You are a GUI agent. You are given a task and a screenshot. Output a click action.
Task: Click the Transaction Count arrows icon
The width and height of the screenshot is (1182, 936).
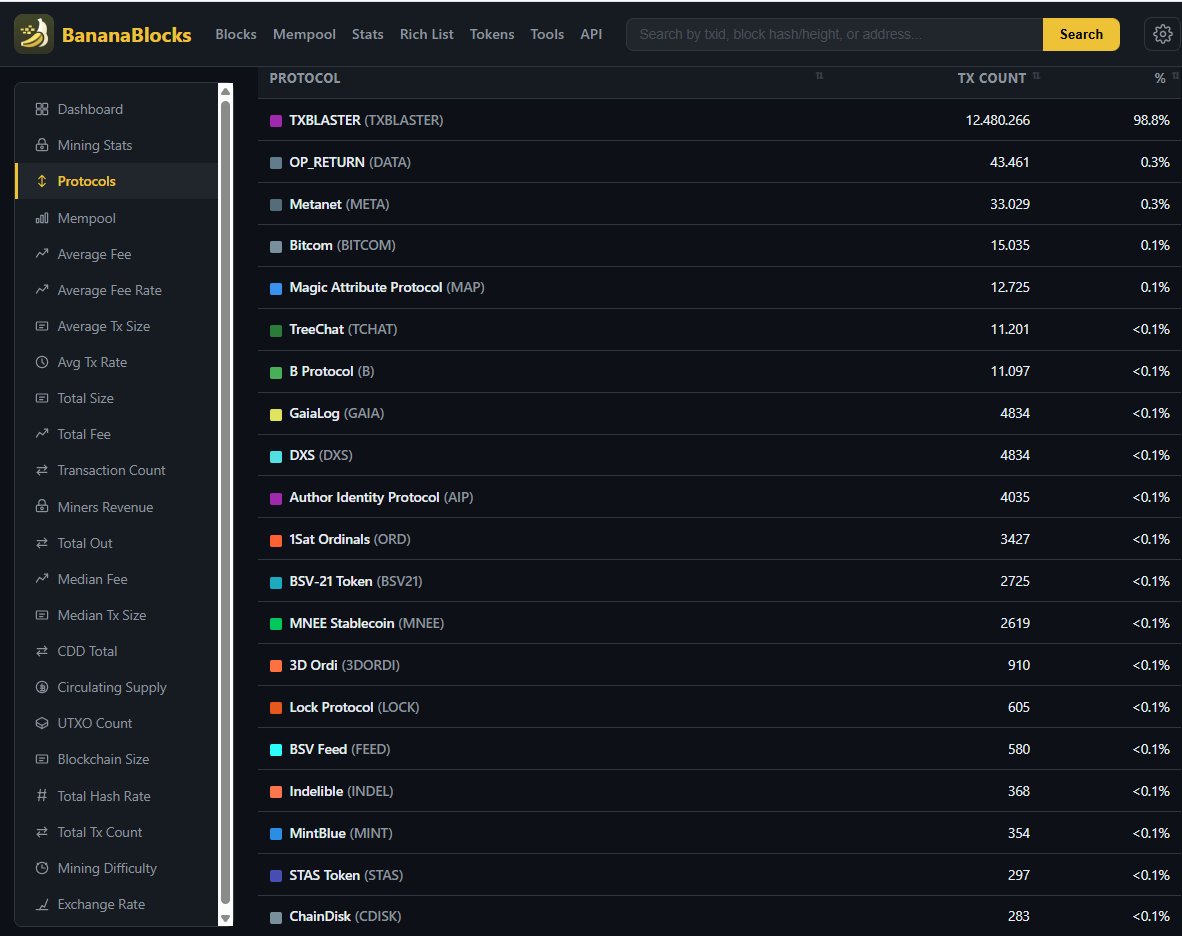(x=41, y=470)
